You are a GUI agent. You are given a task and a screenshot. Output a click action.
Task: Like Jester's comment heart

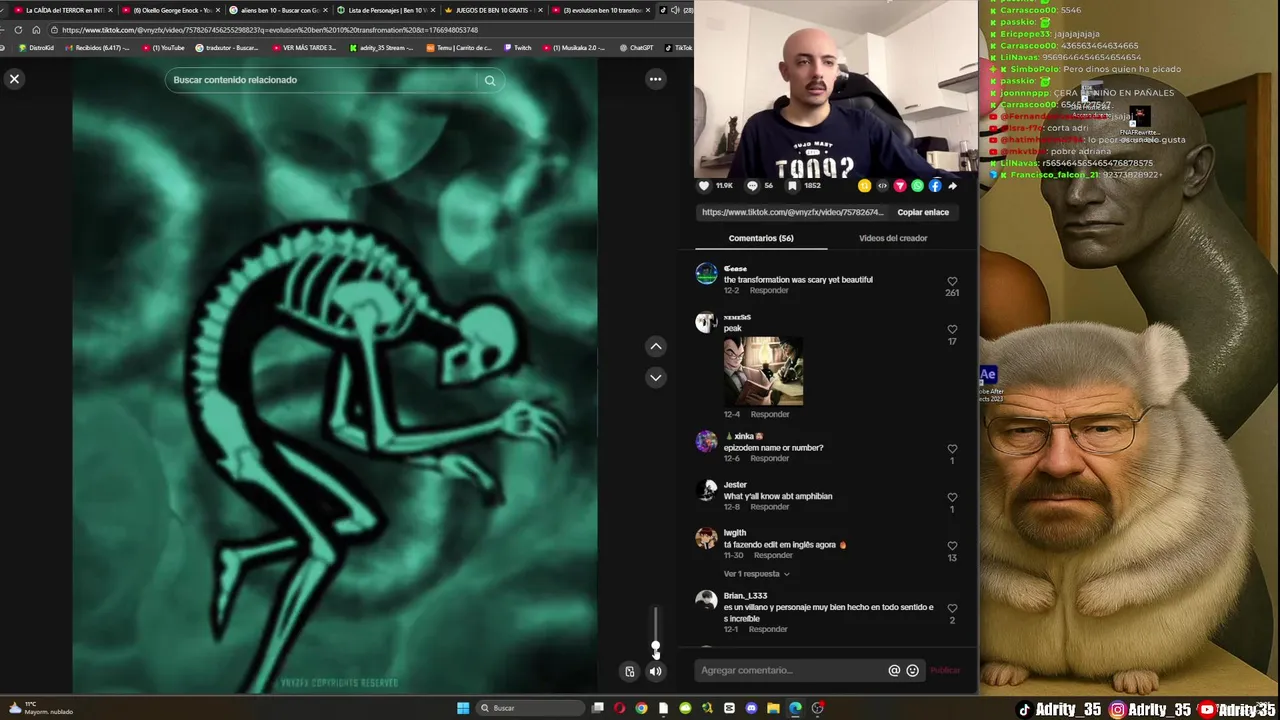(x=952, y=497)
